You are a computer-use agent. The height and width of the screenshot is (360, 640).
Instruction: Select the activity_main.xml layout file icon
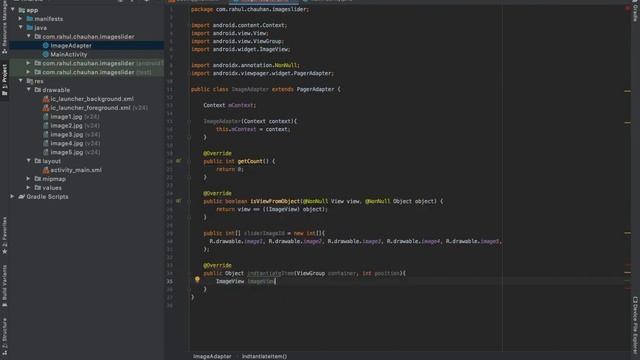46,170
